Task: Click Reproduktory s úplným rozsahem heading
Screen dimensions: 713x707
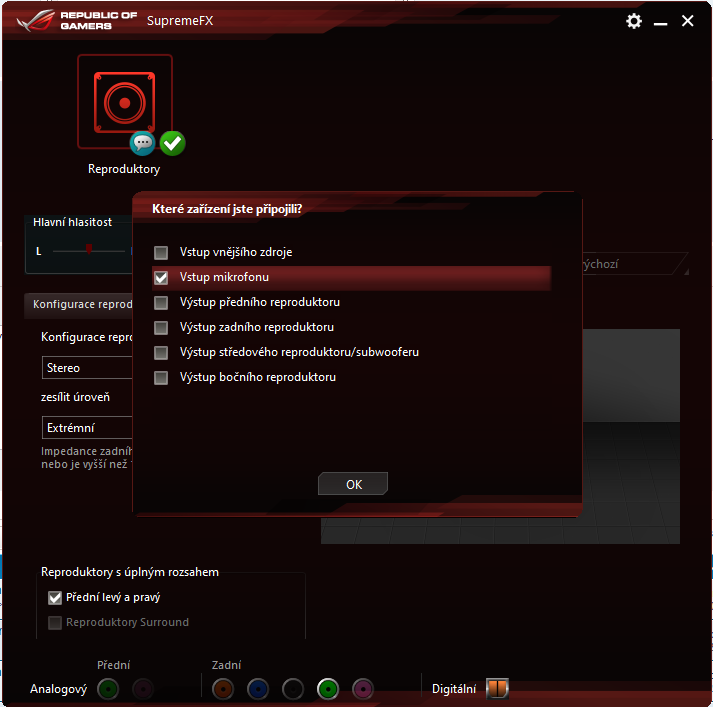Action: [130, 572]
